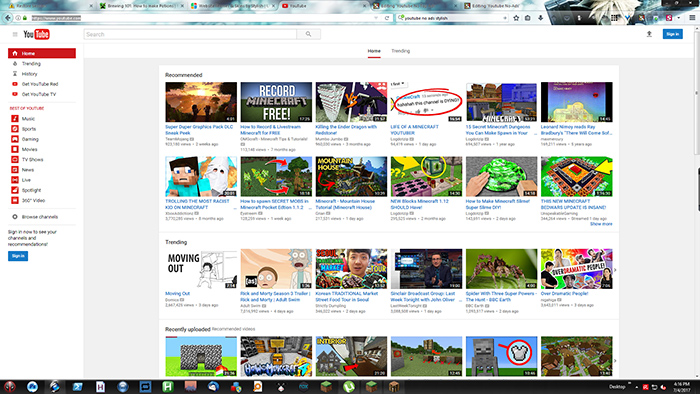
Task: Open TV Shows in the sidebar
Action: tap(33, 160)
